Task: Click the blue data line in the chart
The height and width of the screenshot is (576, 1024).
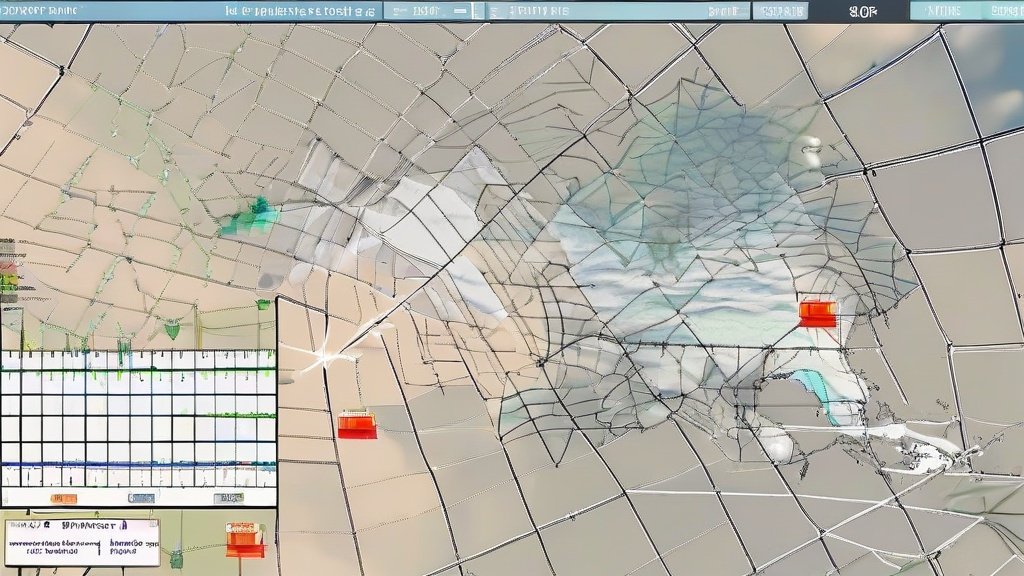Action: tap(138, 464)
